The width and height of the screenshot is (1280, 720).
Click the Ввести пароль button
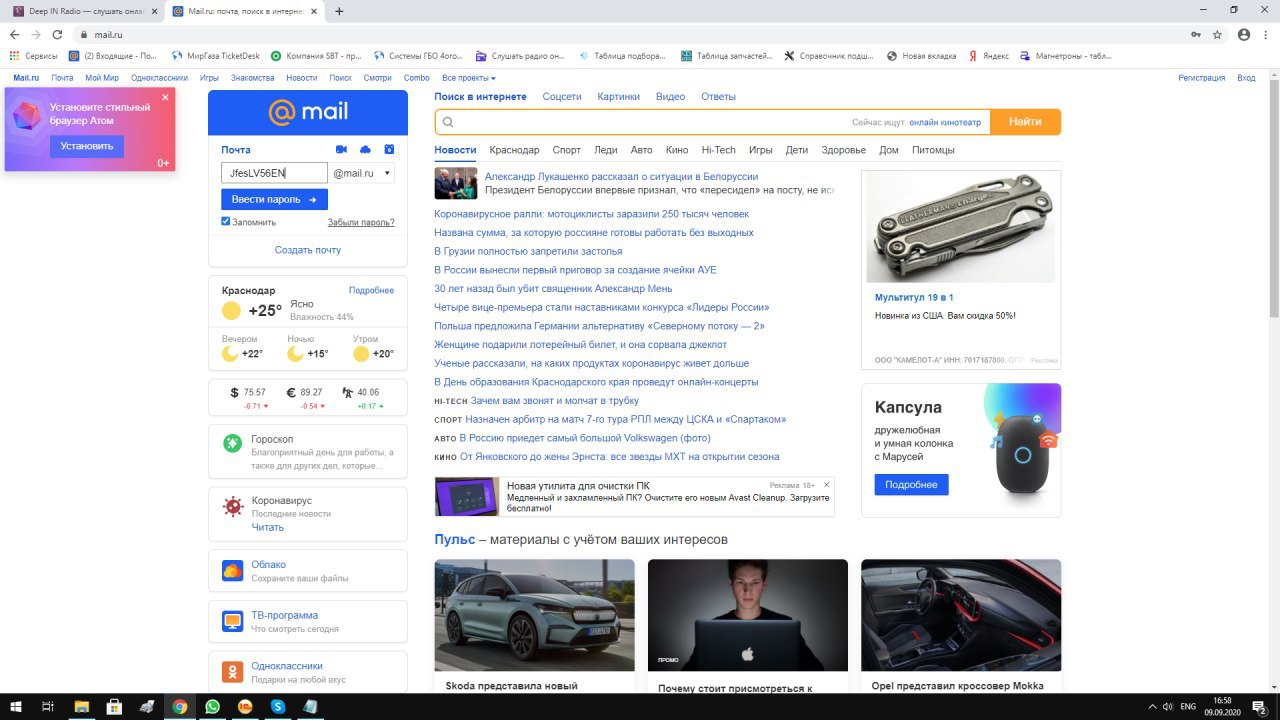(x=274, y=200)
